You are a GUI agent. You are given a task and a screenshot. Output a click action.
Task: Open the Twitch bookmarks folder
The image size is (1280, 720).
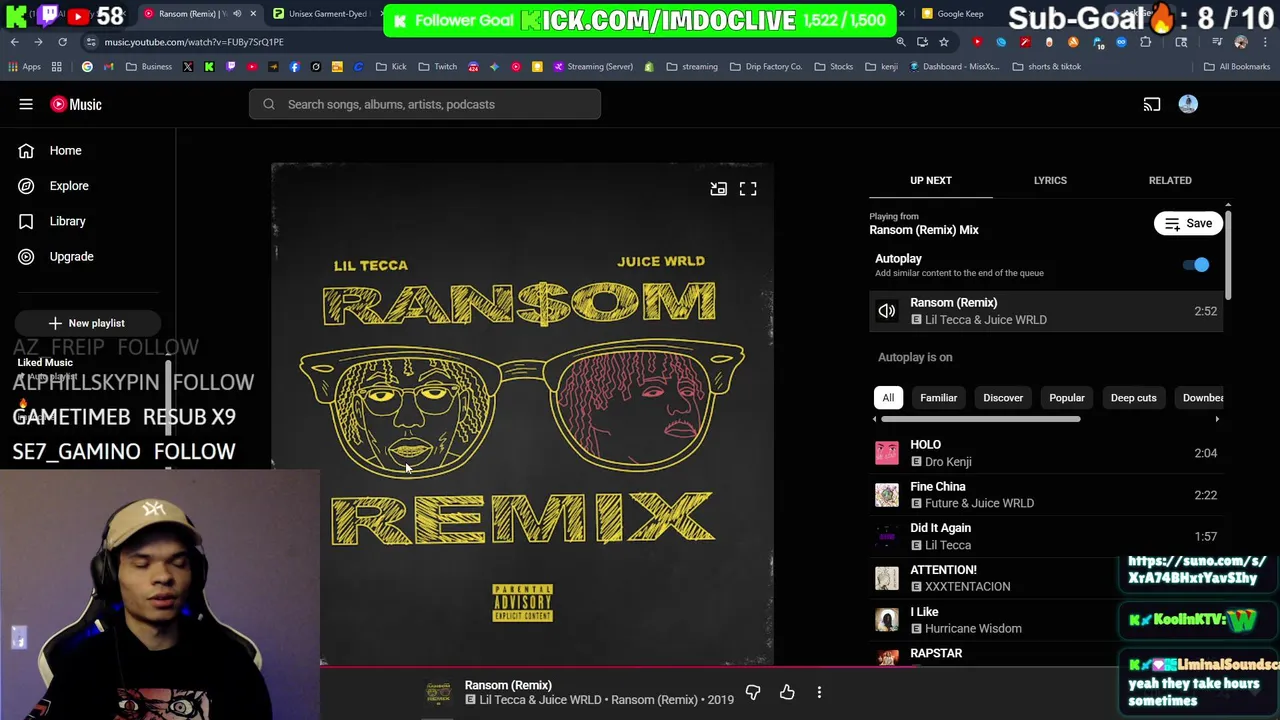click(437, 67)
